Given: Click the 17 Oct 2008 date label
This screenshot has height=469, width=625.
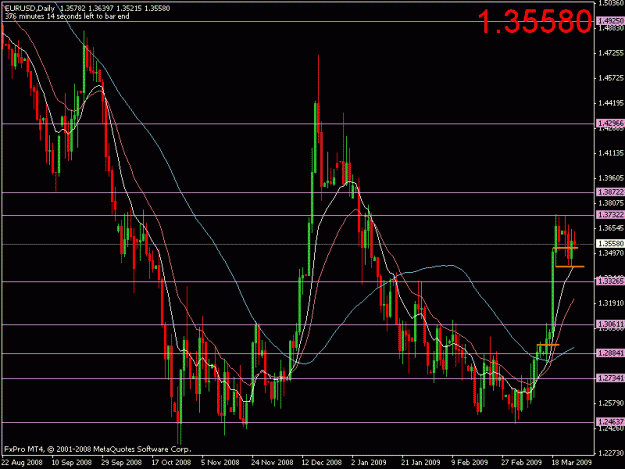Looking at the screenshot, I should pos(171,463).
